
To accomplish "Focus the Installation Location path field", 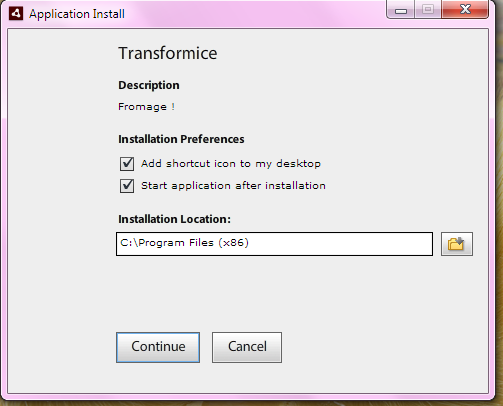I will (274, 244).
